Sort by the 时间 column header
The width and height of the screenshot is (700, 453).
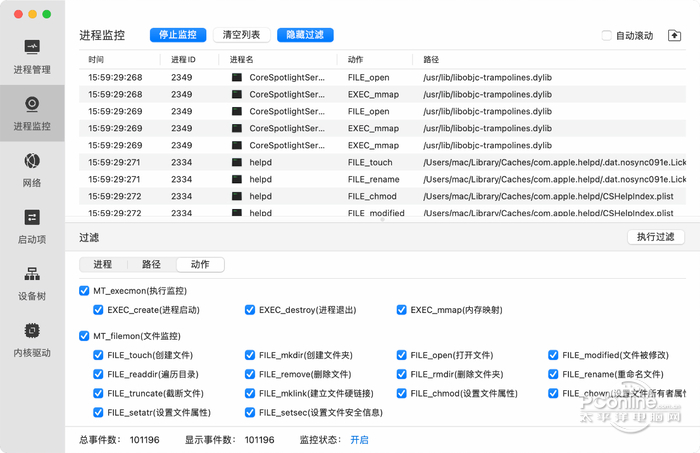click(96, 59)
